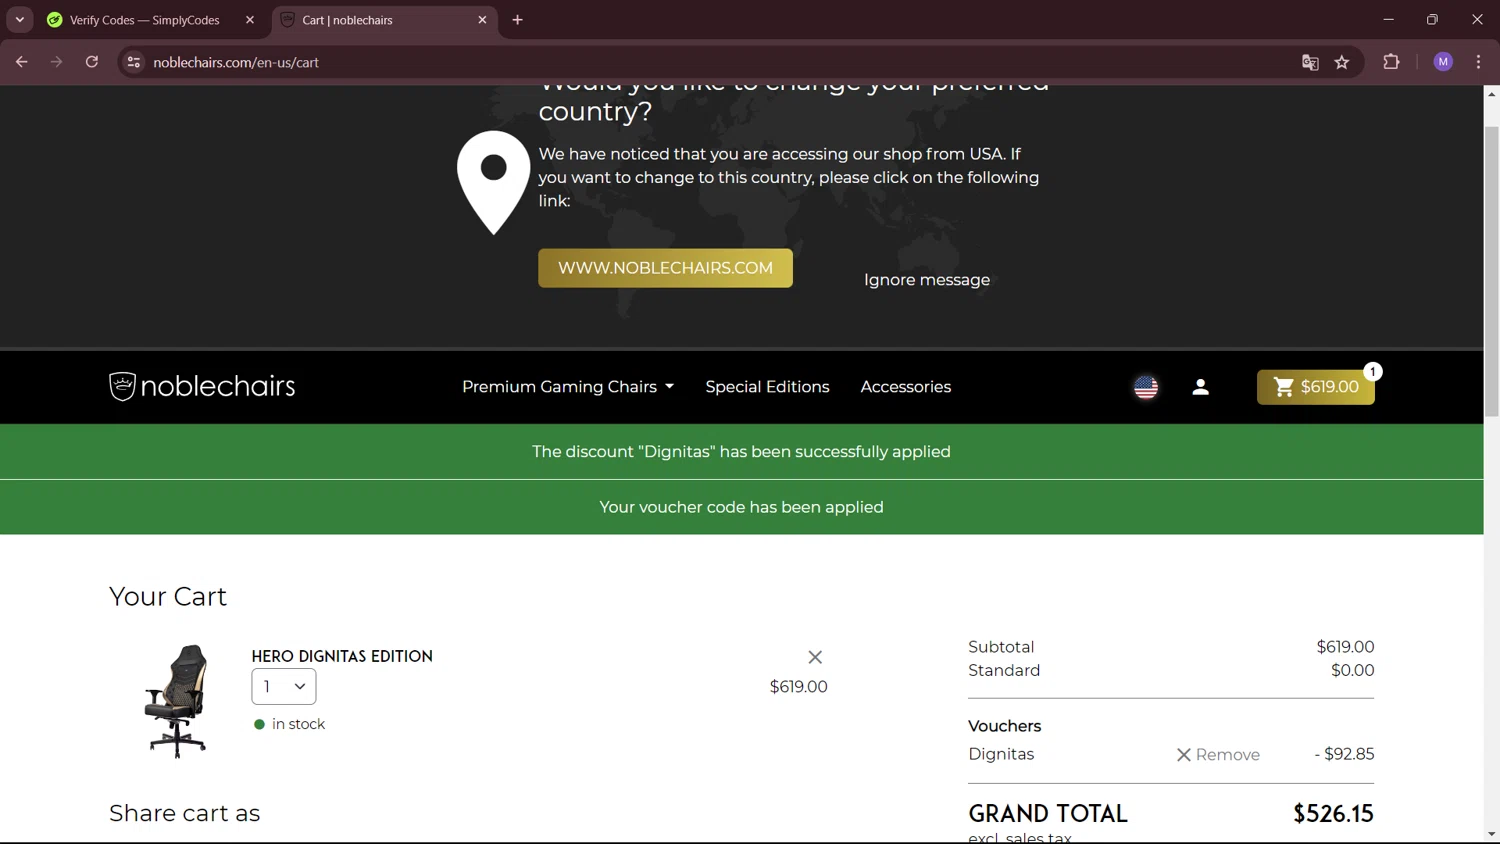Close the Verify Codes — SimplyCodes tab
This screenshot has height=844, width=1500.
coord(250,20)
